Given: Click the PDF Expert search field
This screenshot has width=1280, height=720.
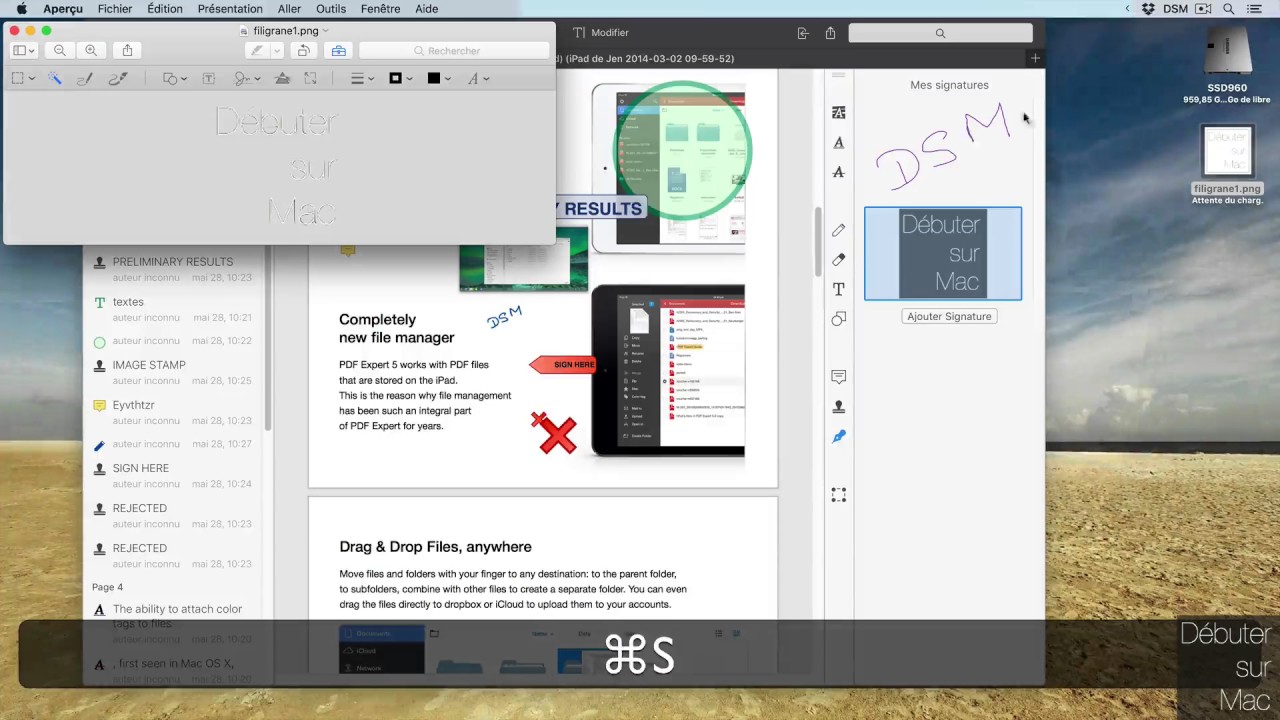Looking at the screenshot, I should click(x=940, y=33).
